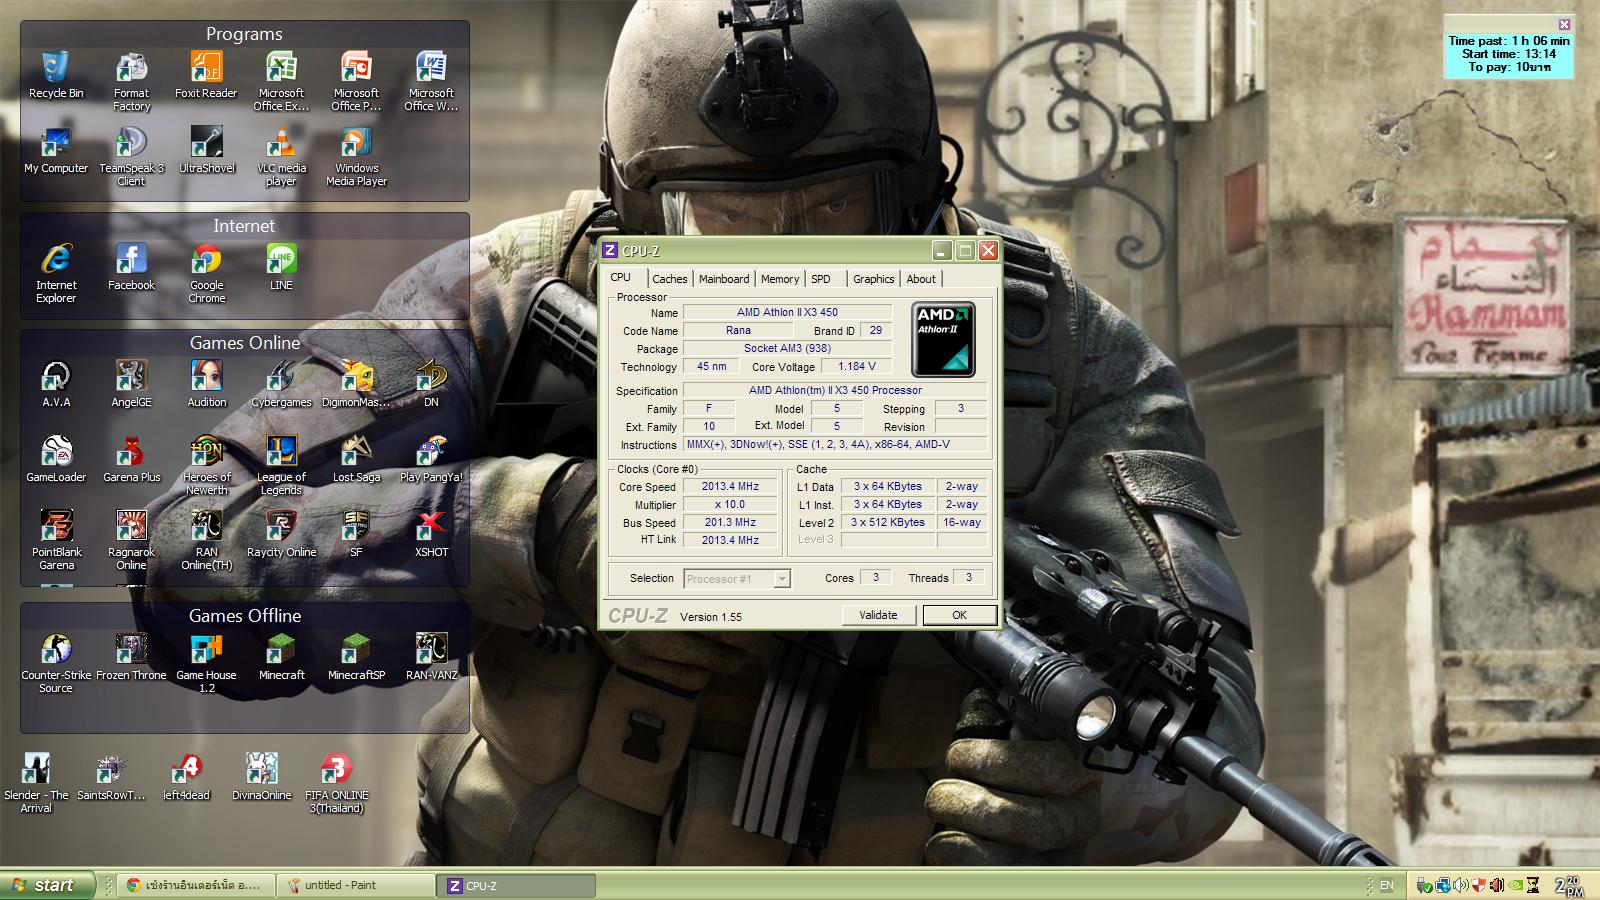Open League of Legends shortcut
Viewport: 1600px width, 900px height.
281,465
